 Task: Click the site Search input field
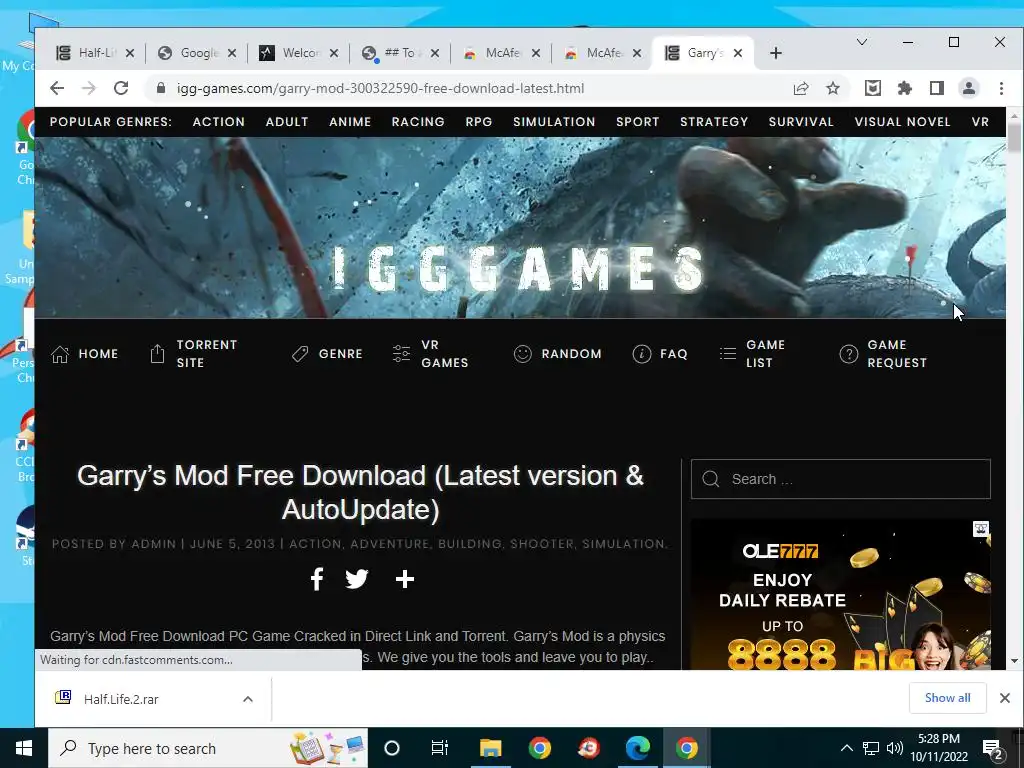[840, 479]
